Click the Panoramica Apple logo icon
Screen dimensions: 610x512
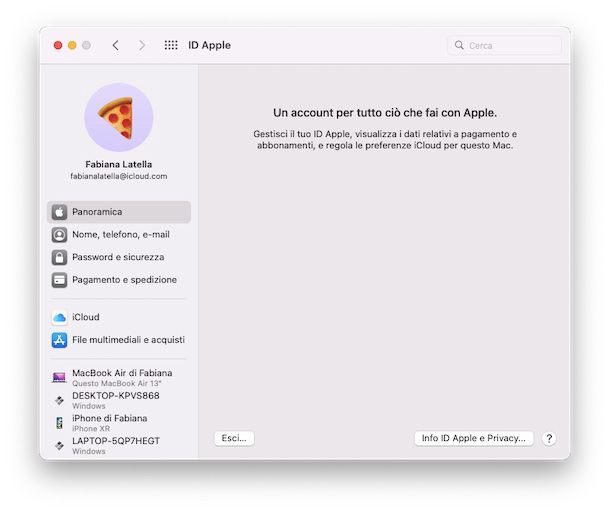[59, 212]
